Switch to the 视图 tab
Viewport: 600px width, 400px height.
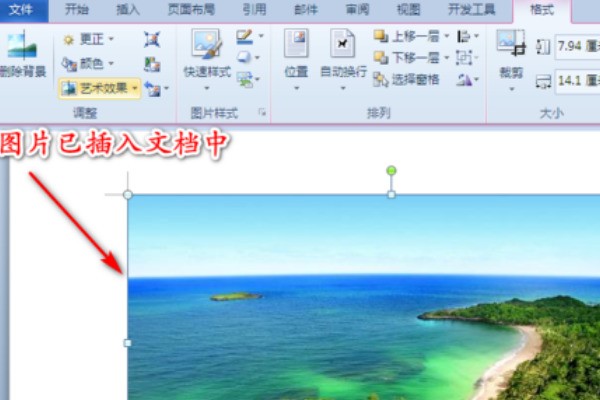(409, 10)
